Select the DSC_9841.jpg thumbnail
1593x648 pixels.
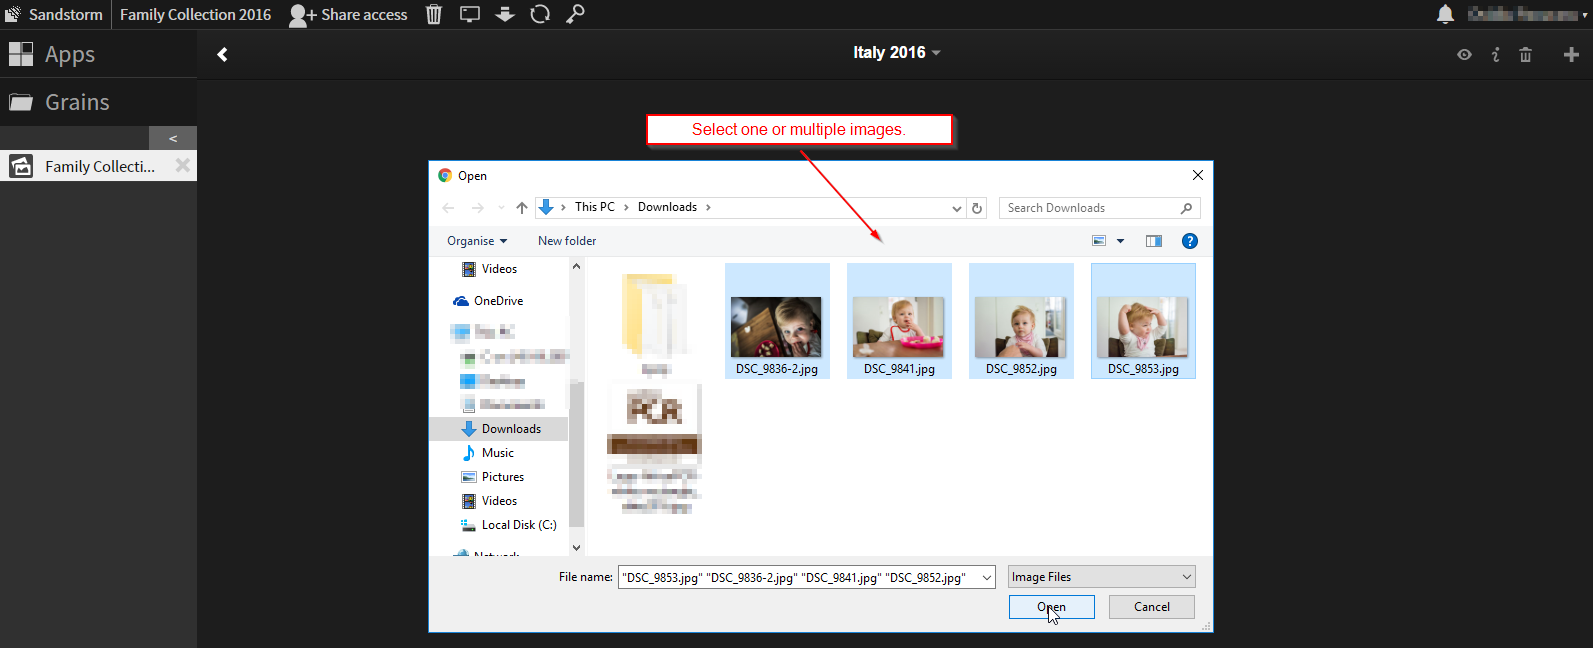coord(899,322)
